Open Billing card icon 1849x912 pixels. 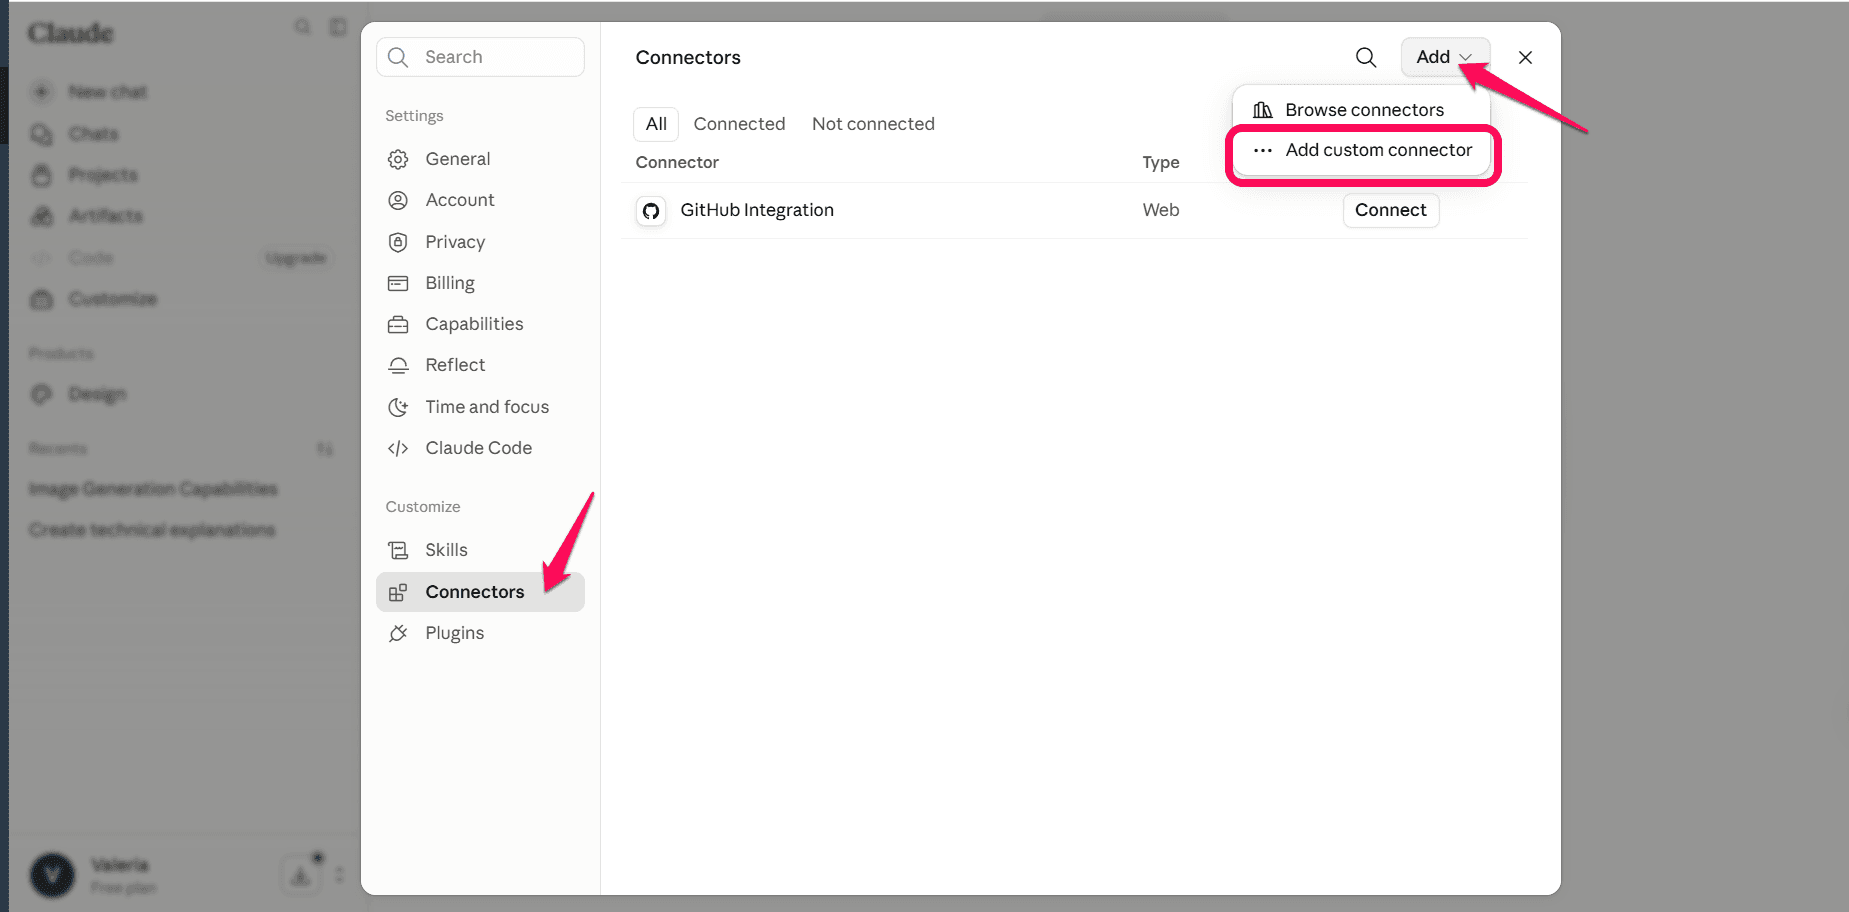coord(398,283)
